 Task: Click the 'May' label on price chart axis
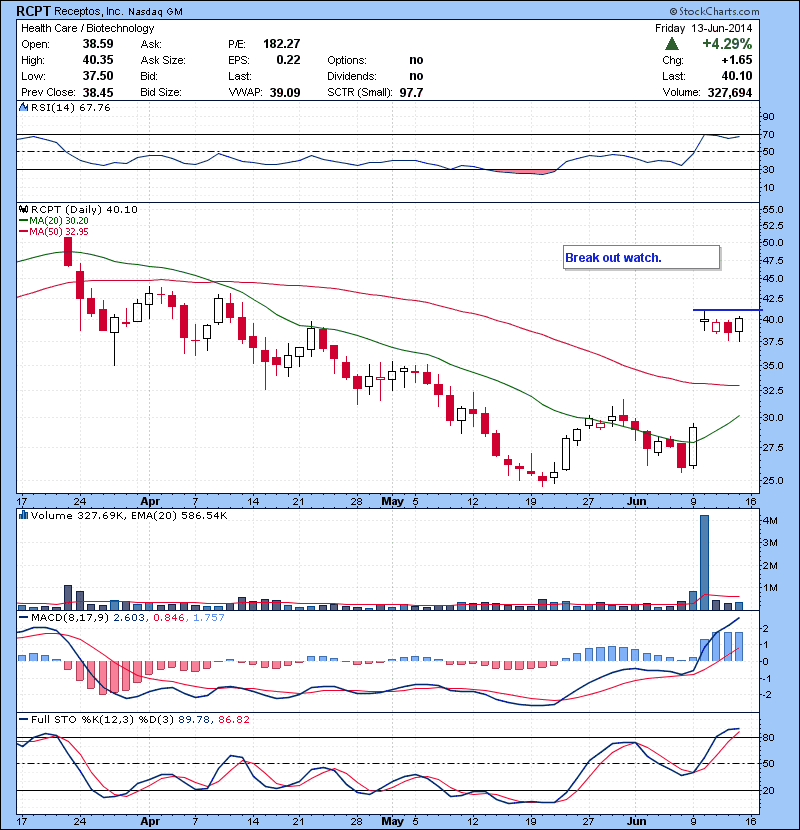point(392,501)
